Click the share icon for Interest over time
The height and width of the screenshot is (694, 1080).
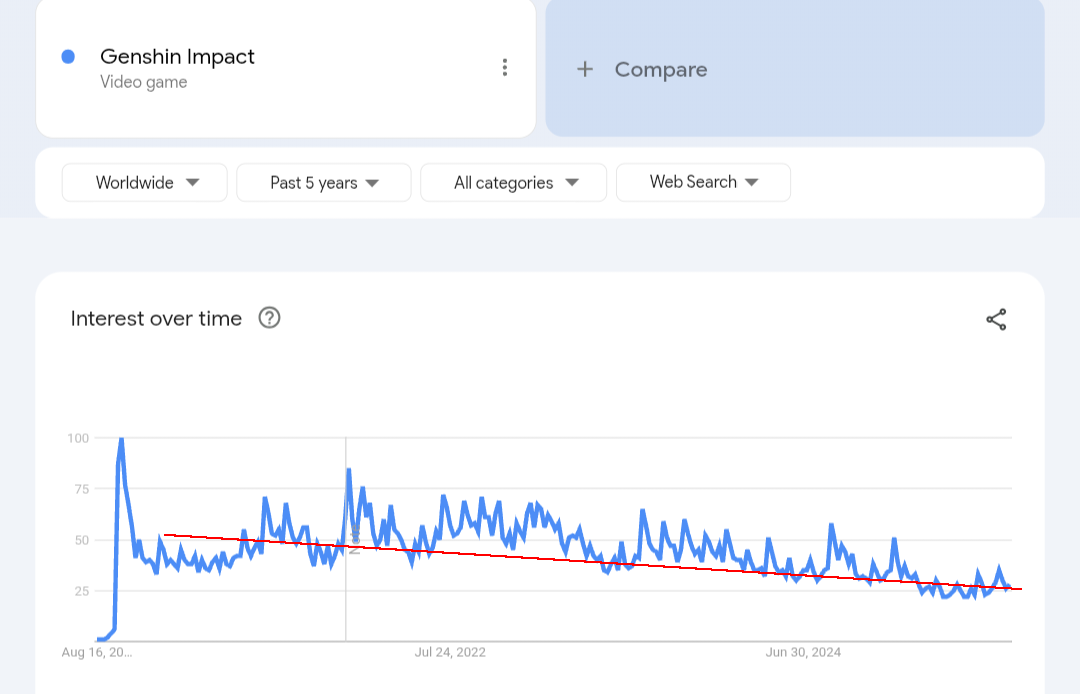coord(996,320)
